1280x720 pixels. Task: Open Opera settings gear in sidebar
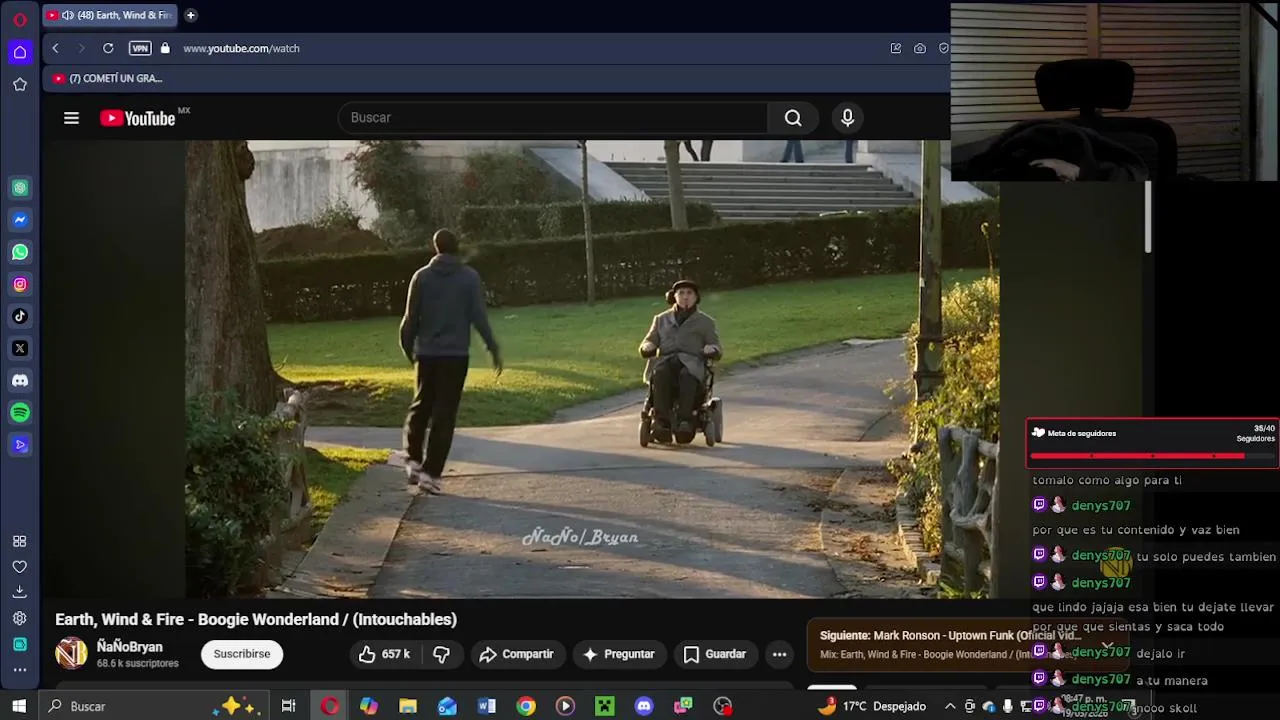pyautogui.click(x=19, y=618)
